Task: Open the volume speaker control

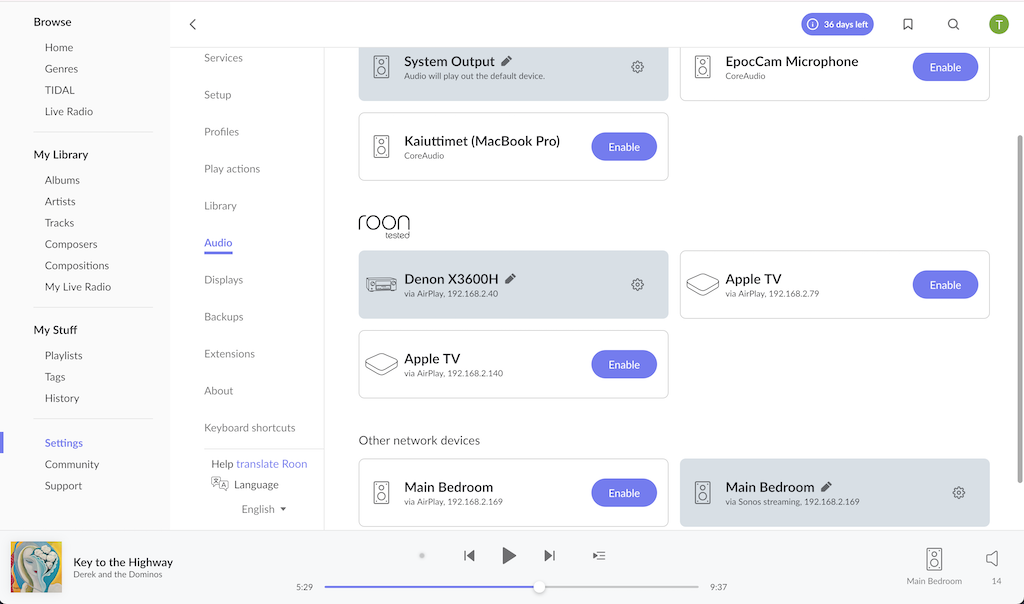Action: tap(992, 558)
